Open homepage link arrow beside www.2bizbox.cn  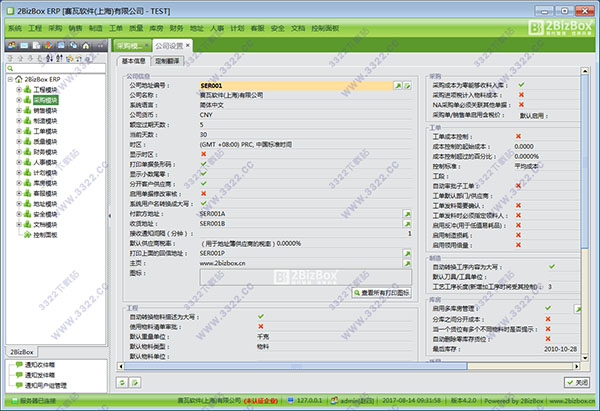coord(408,263)
